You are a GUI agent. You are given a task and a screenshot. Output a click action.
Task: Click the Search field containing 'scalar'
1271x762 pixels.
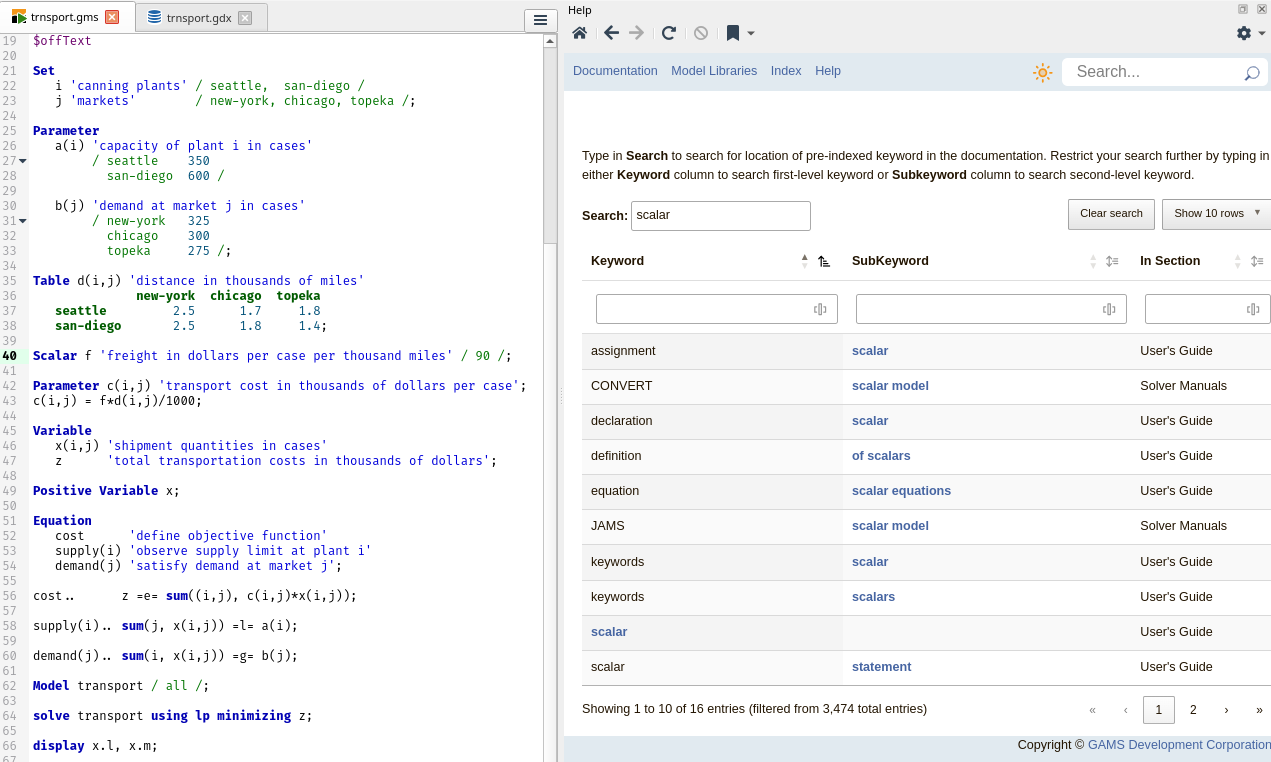coord(720,215)
